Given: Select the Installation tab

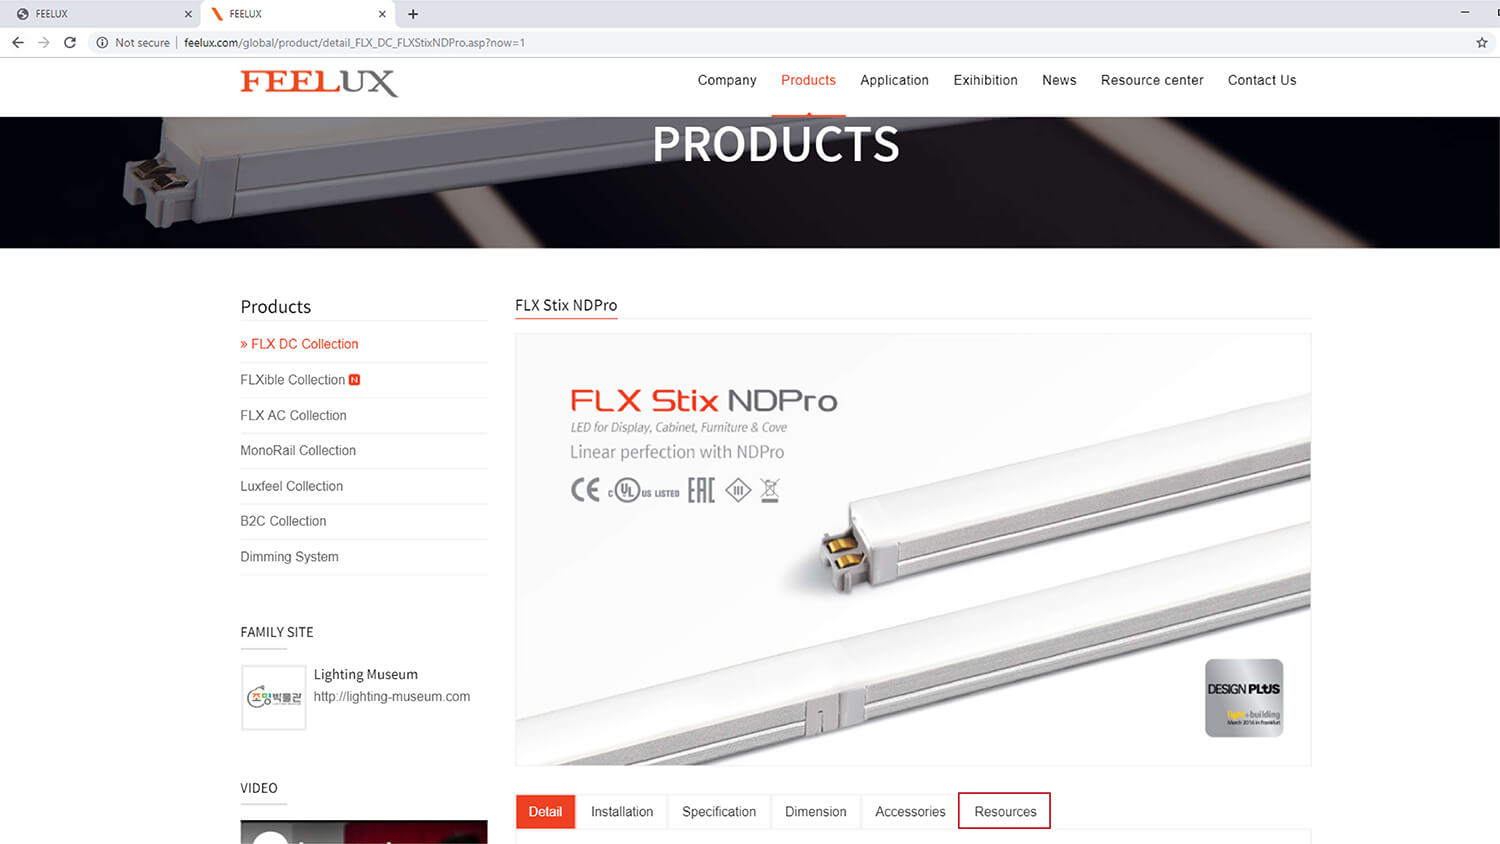Looking at the screenshot, I should pyautogui.click(x=622, y=811).
